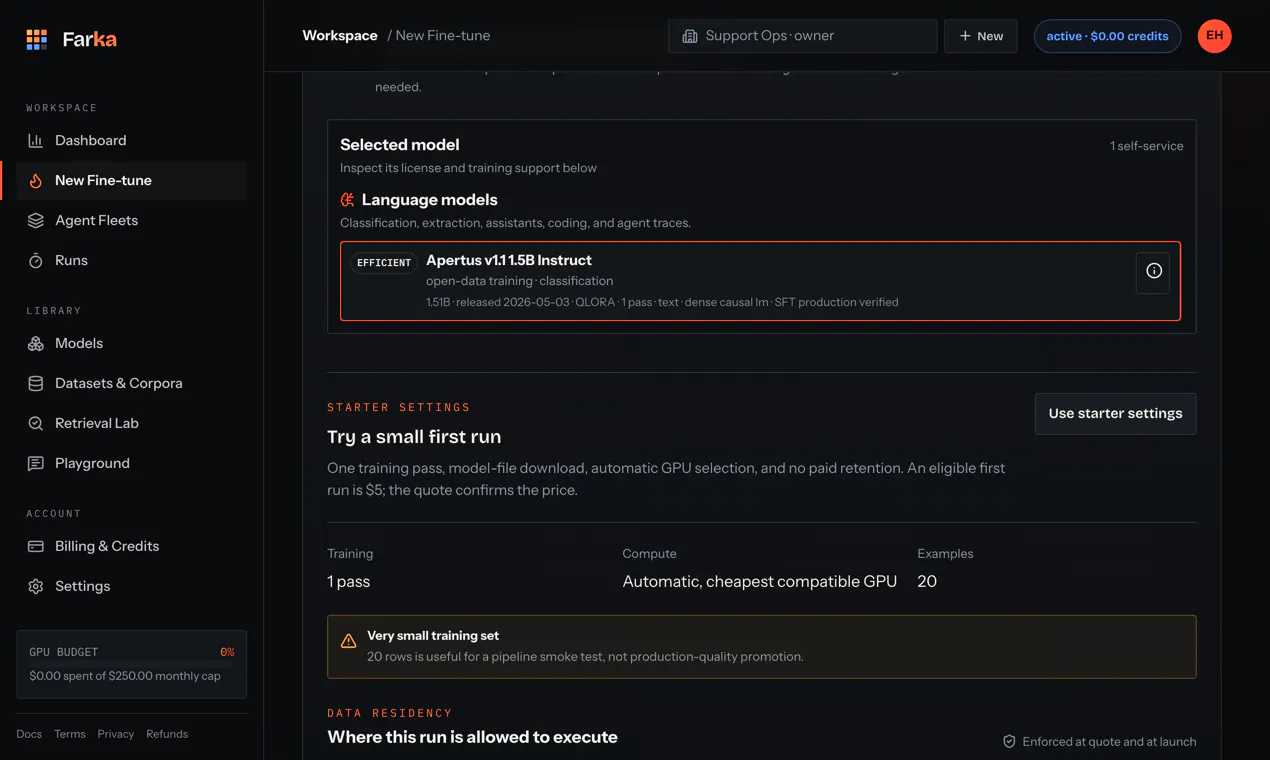Viewport: 1270px width, 760px height.
Task: Open the Playground chat icon
Action: coord(36,464)
